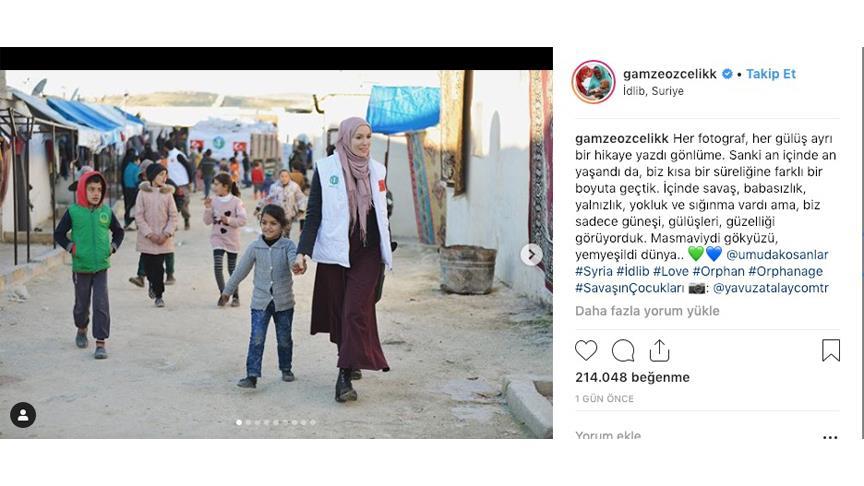Save the post with the bookmark icon
The width and height of the screenshot is (864, 486).
[830, 350]
